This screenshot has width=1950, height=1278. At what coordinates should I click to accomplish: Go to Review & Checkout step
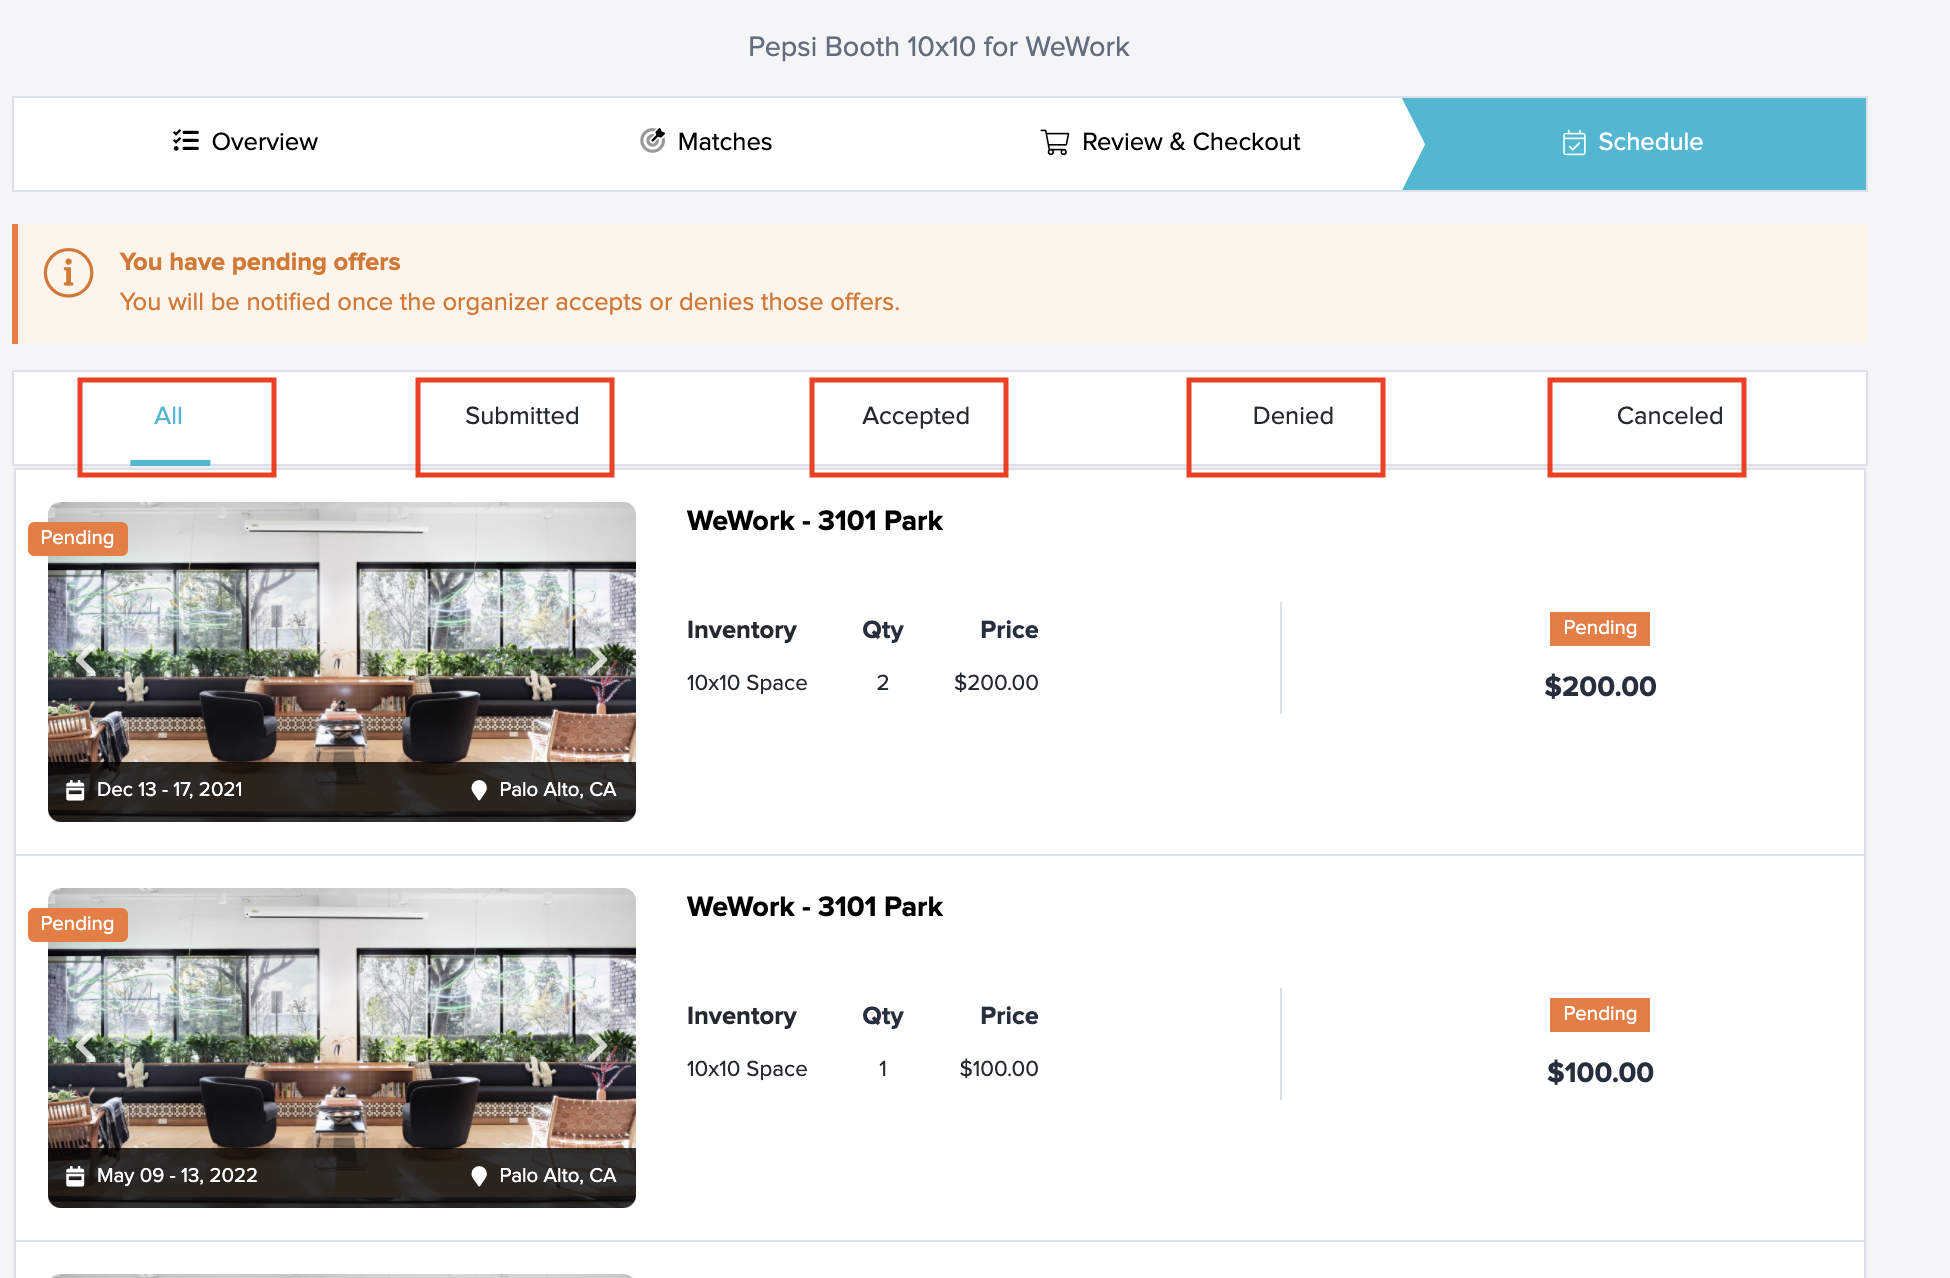pos(1171,142)
